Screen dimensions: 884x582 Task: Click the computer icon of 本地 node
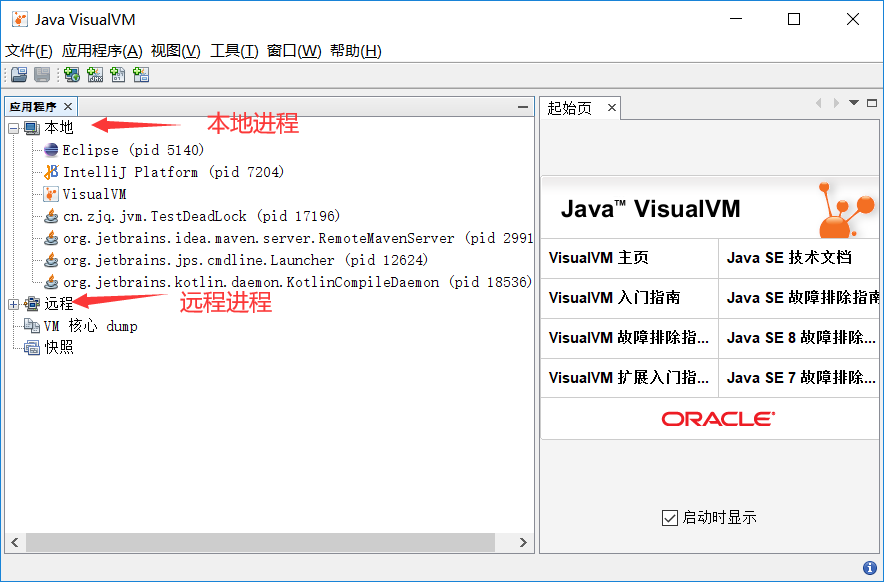click(x=32, y=128)
